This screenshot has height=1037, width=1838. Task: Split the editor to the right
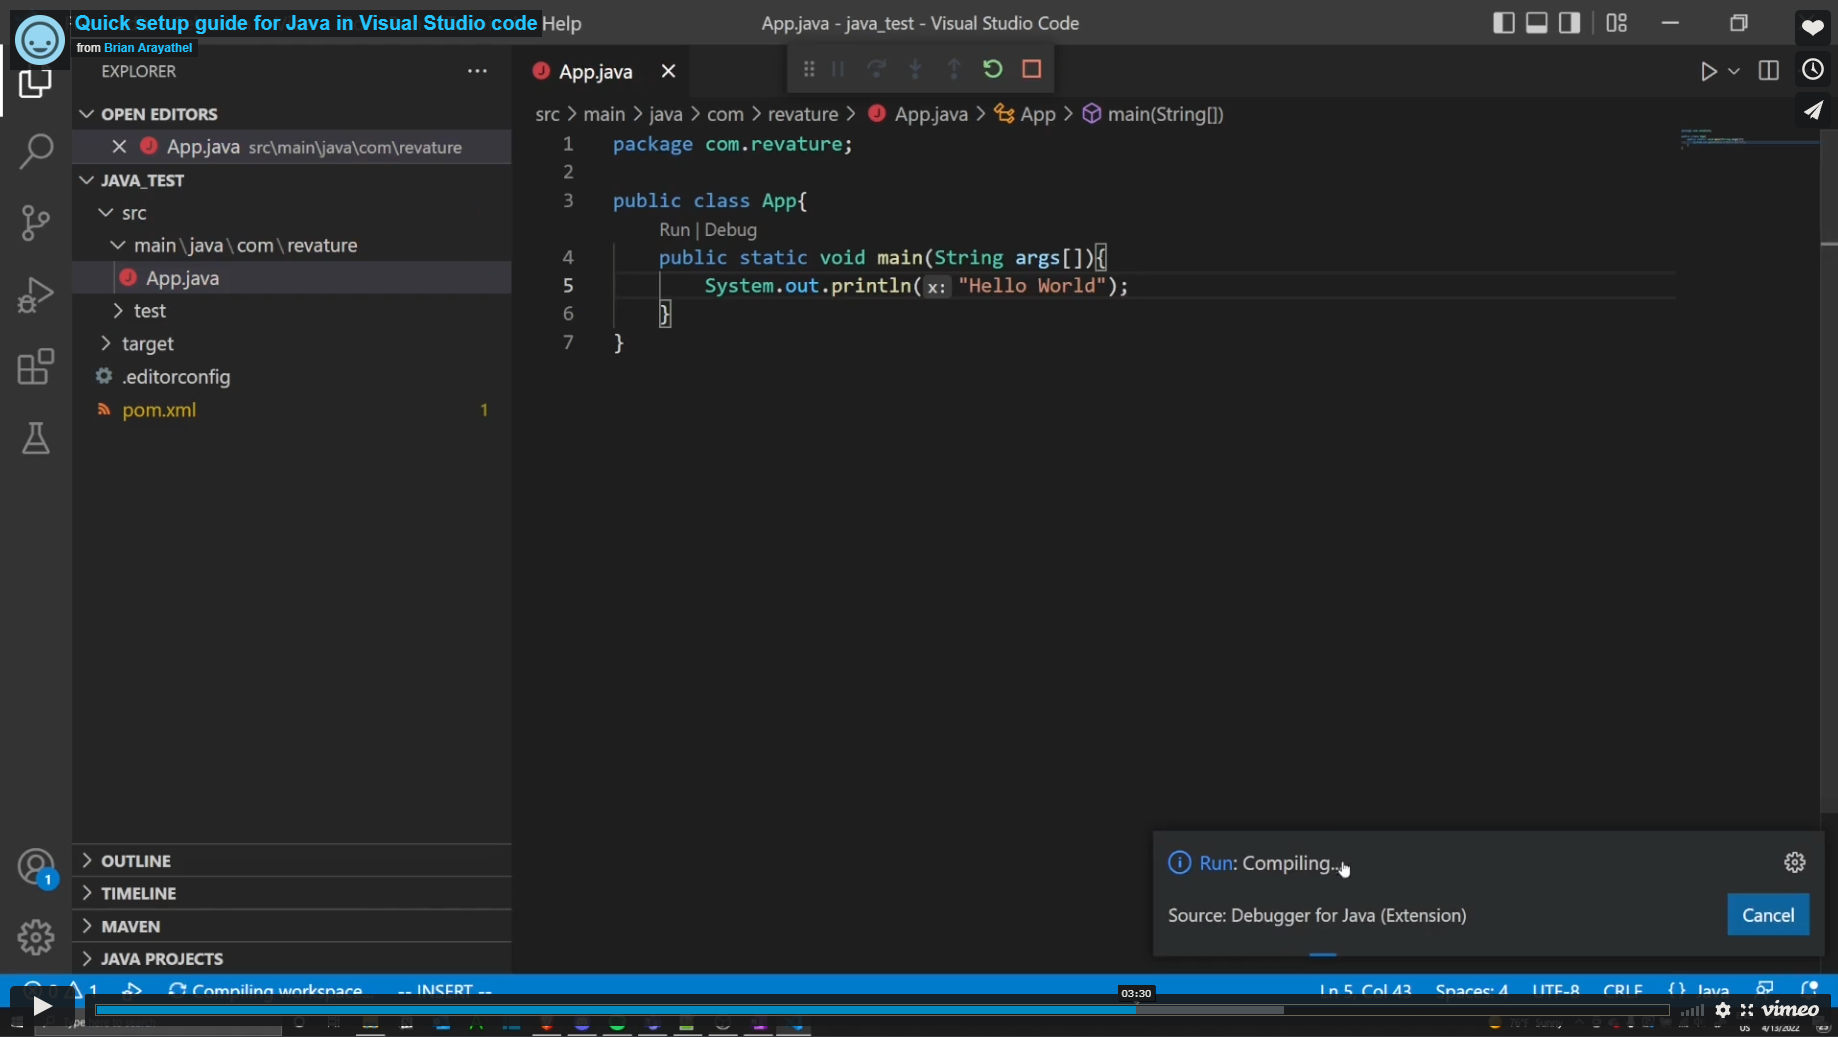point(1768,71)
